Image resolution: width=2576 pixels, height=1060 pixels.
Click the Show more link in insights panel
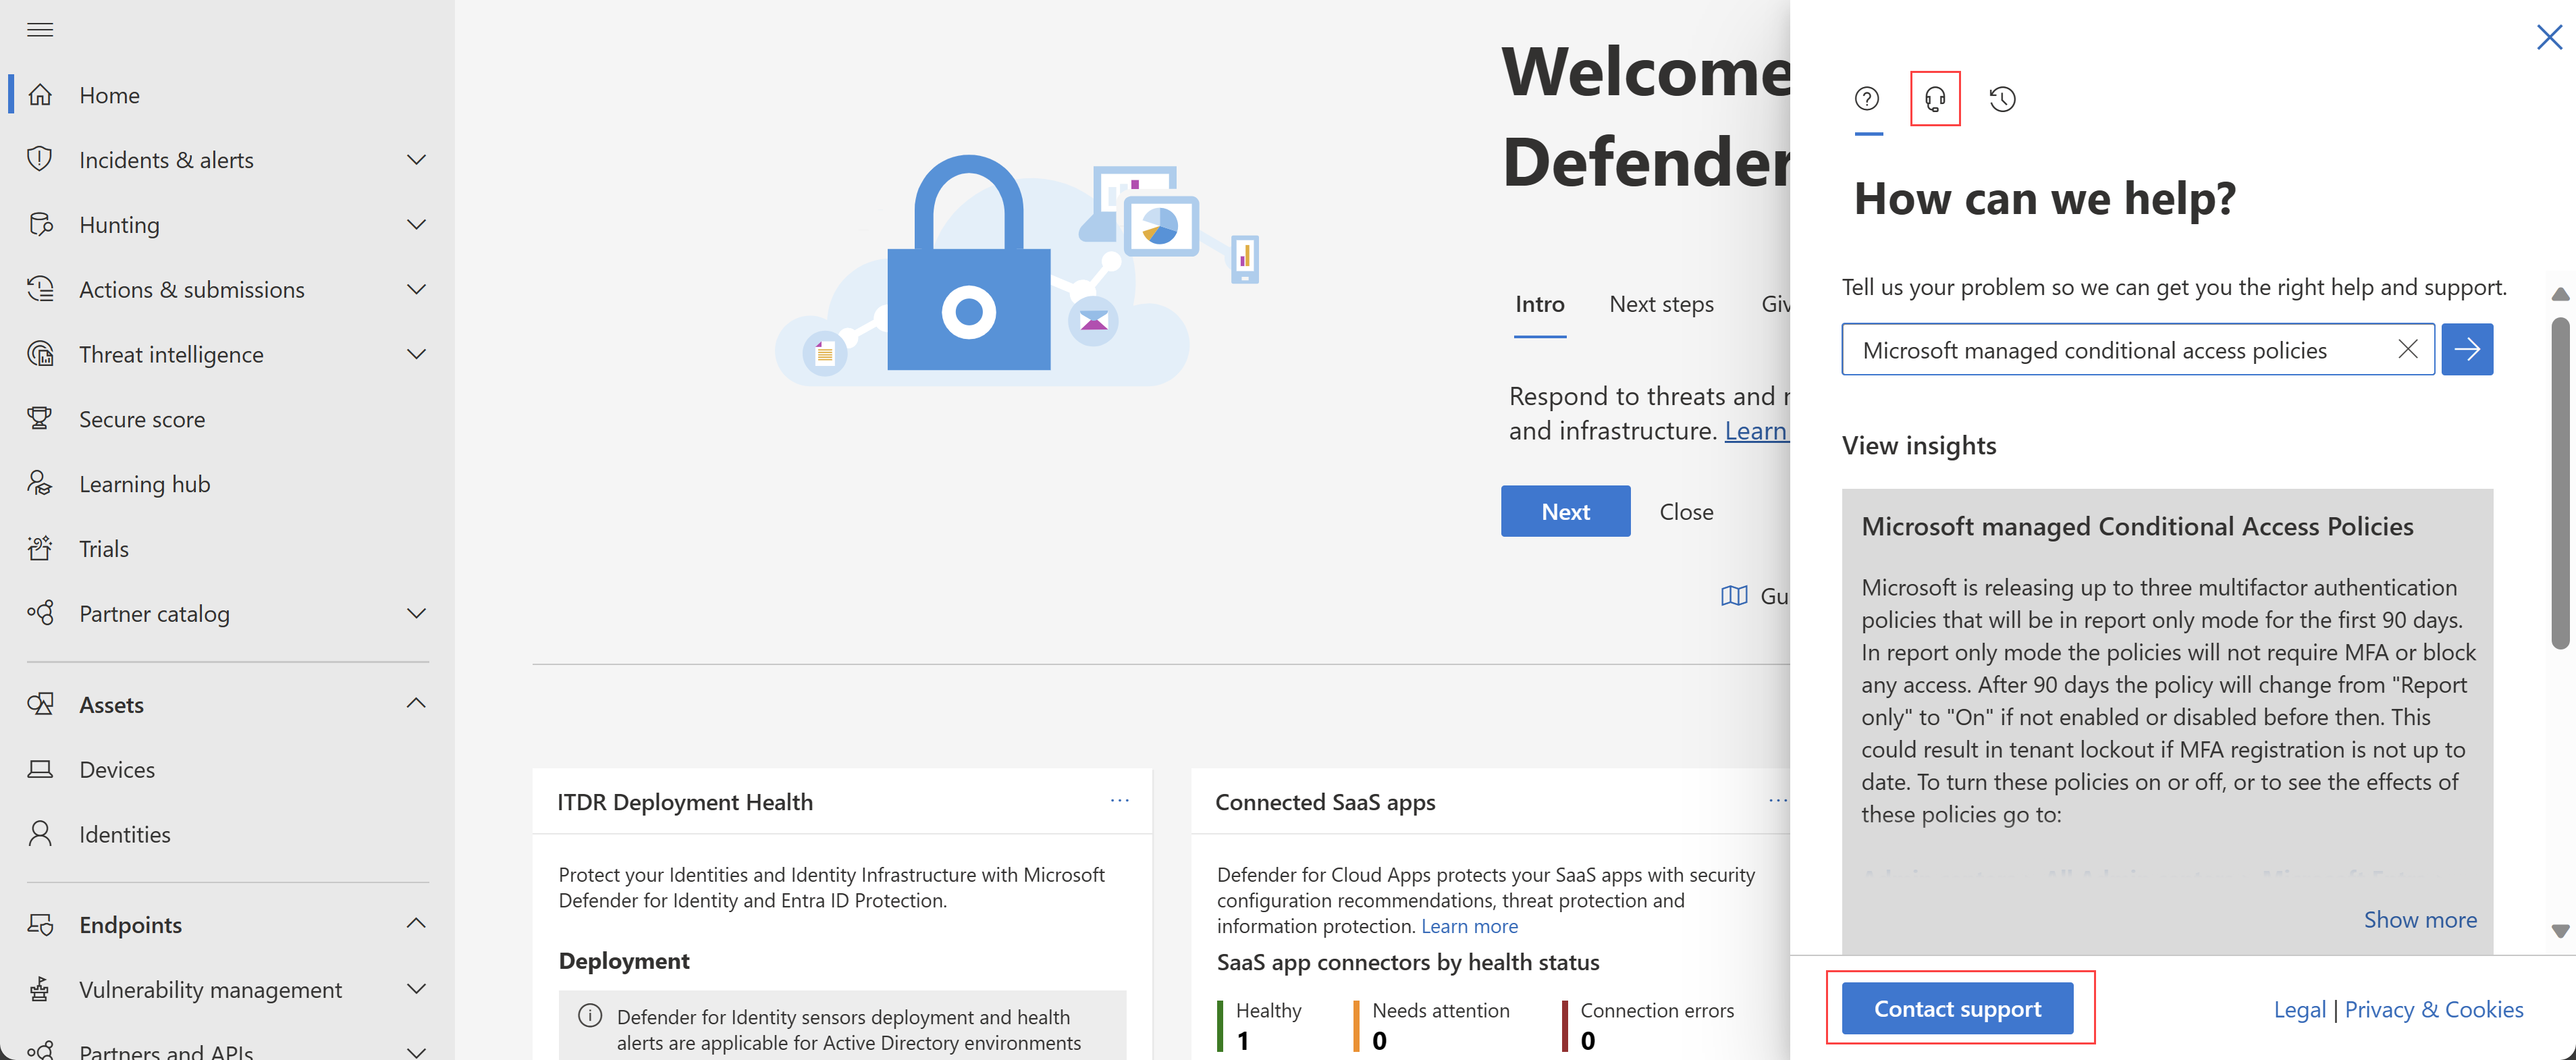pyautogui.click(x=2418, y=917)
